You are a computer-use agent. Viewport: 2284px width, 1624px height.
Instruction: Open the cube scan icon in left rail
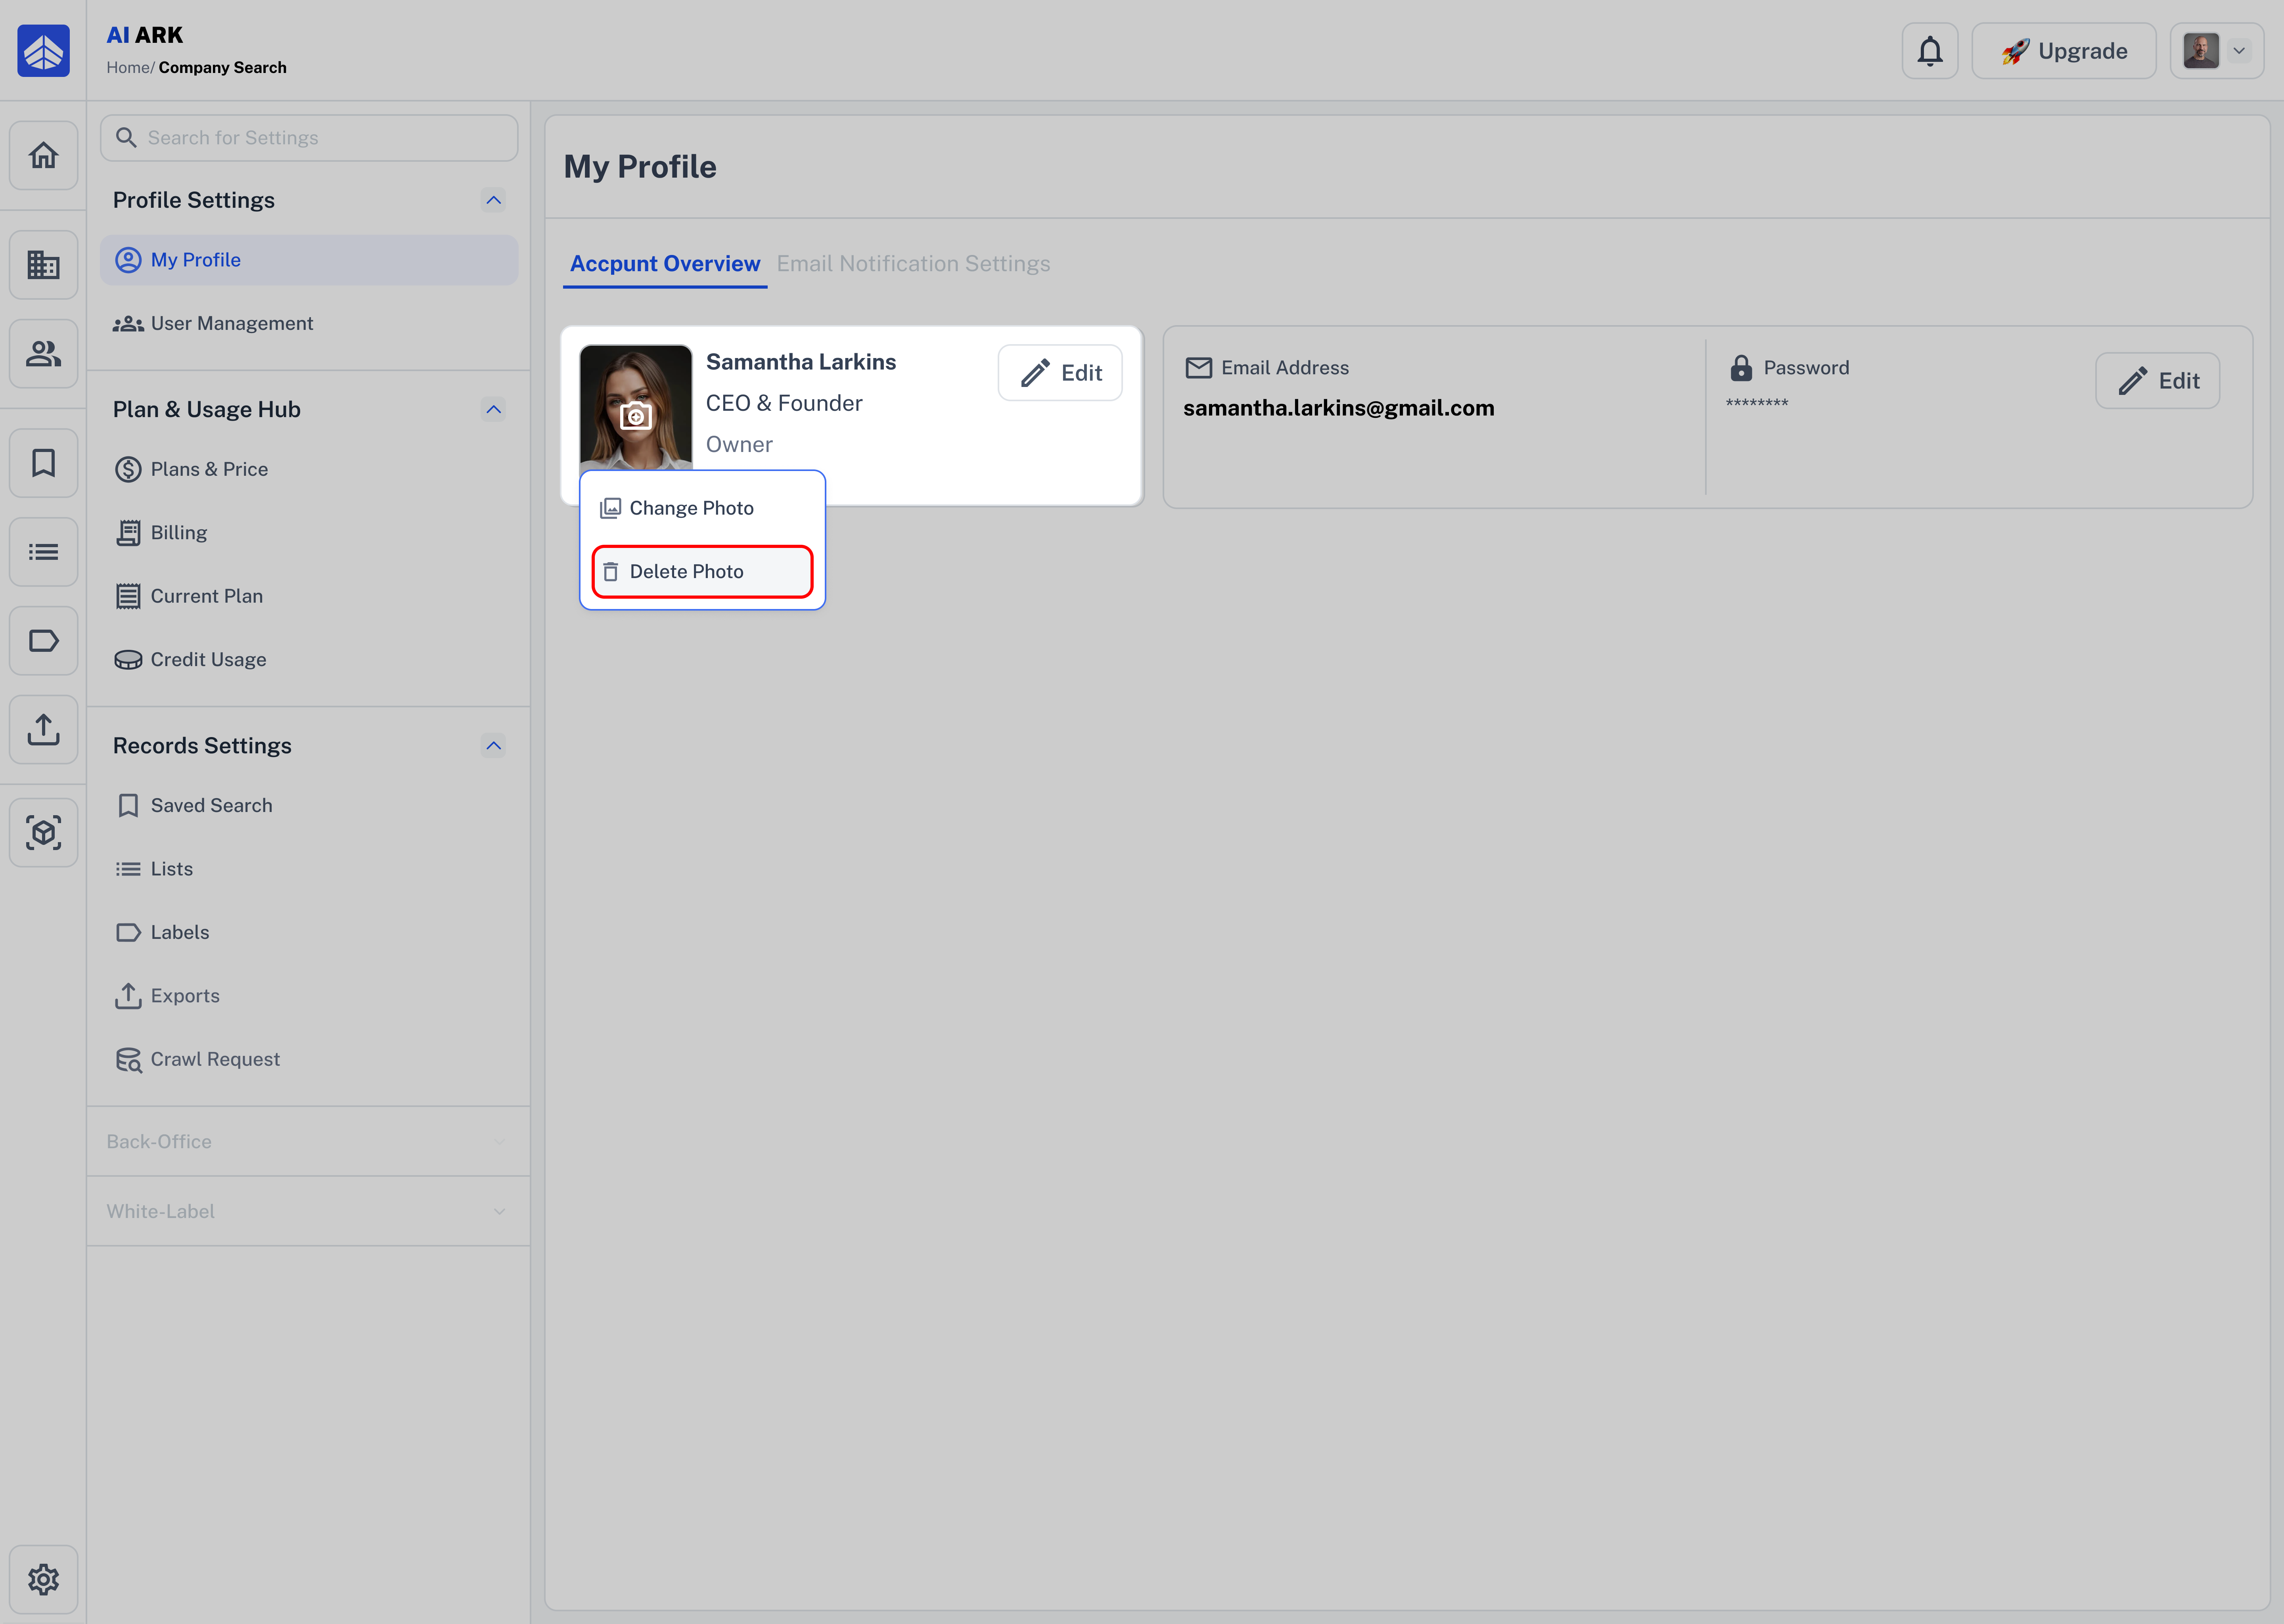(x=43, y=832)
